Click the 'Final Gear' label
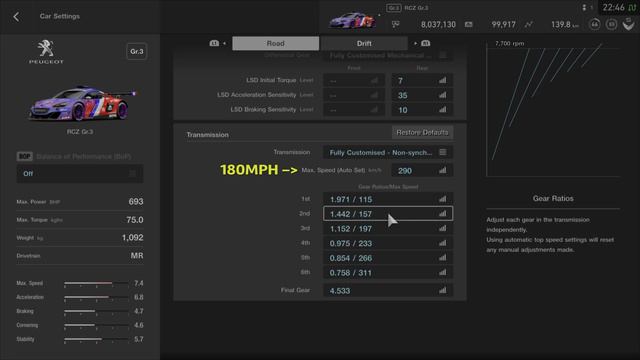Screen dimensions: 640x360 (295, 290)
